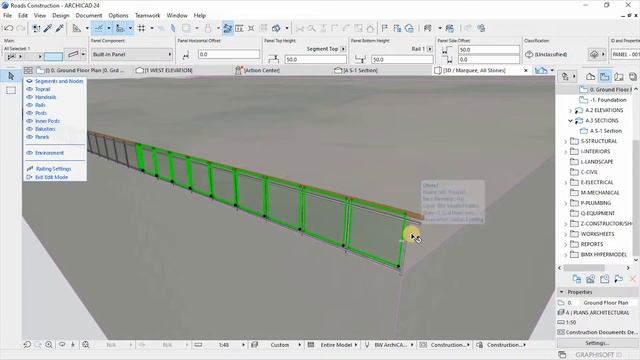Toggle Posts visibility eye
This screenshot has height=360, width=640.
tap(29, 113)
